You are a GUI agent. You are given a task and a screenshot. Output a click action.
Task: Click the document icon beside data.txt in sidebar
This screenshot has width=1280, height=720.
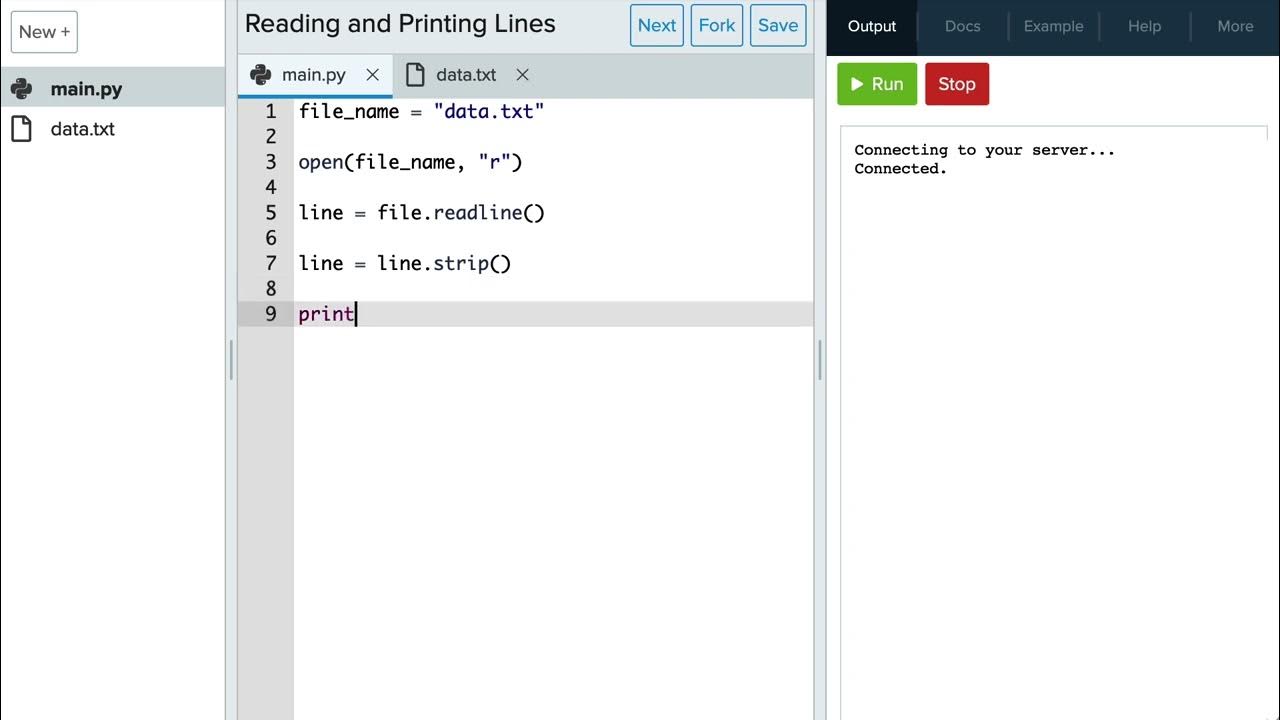click(x=21, y=129)
